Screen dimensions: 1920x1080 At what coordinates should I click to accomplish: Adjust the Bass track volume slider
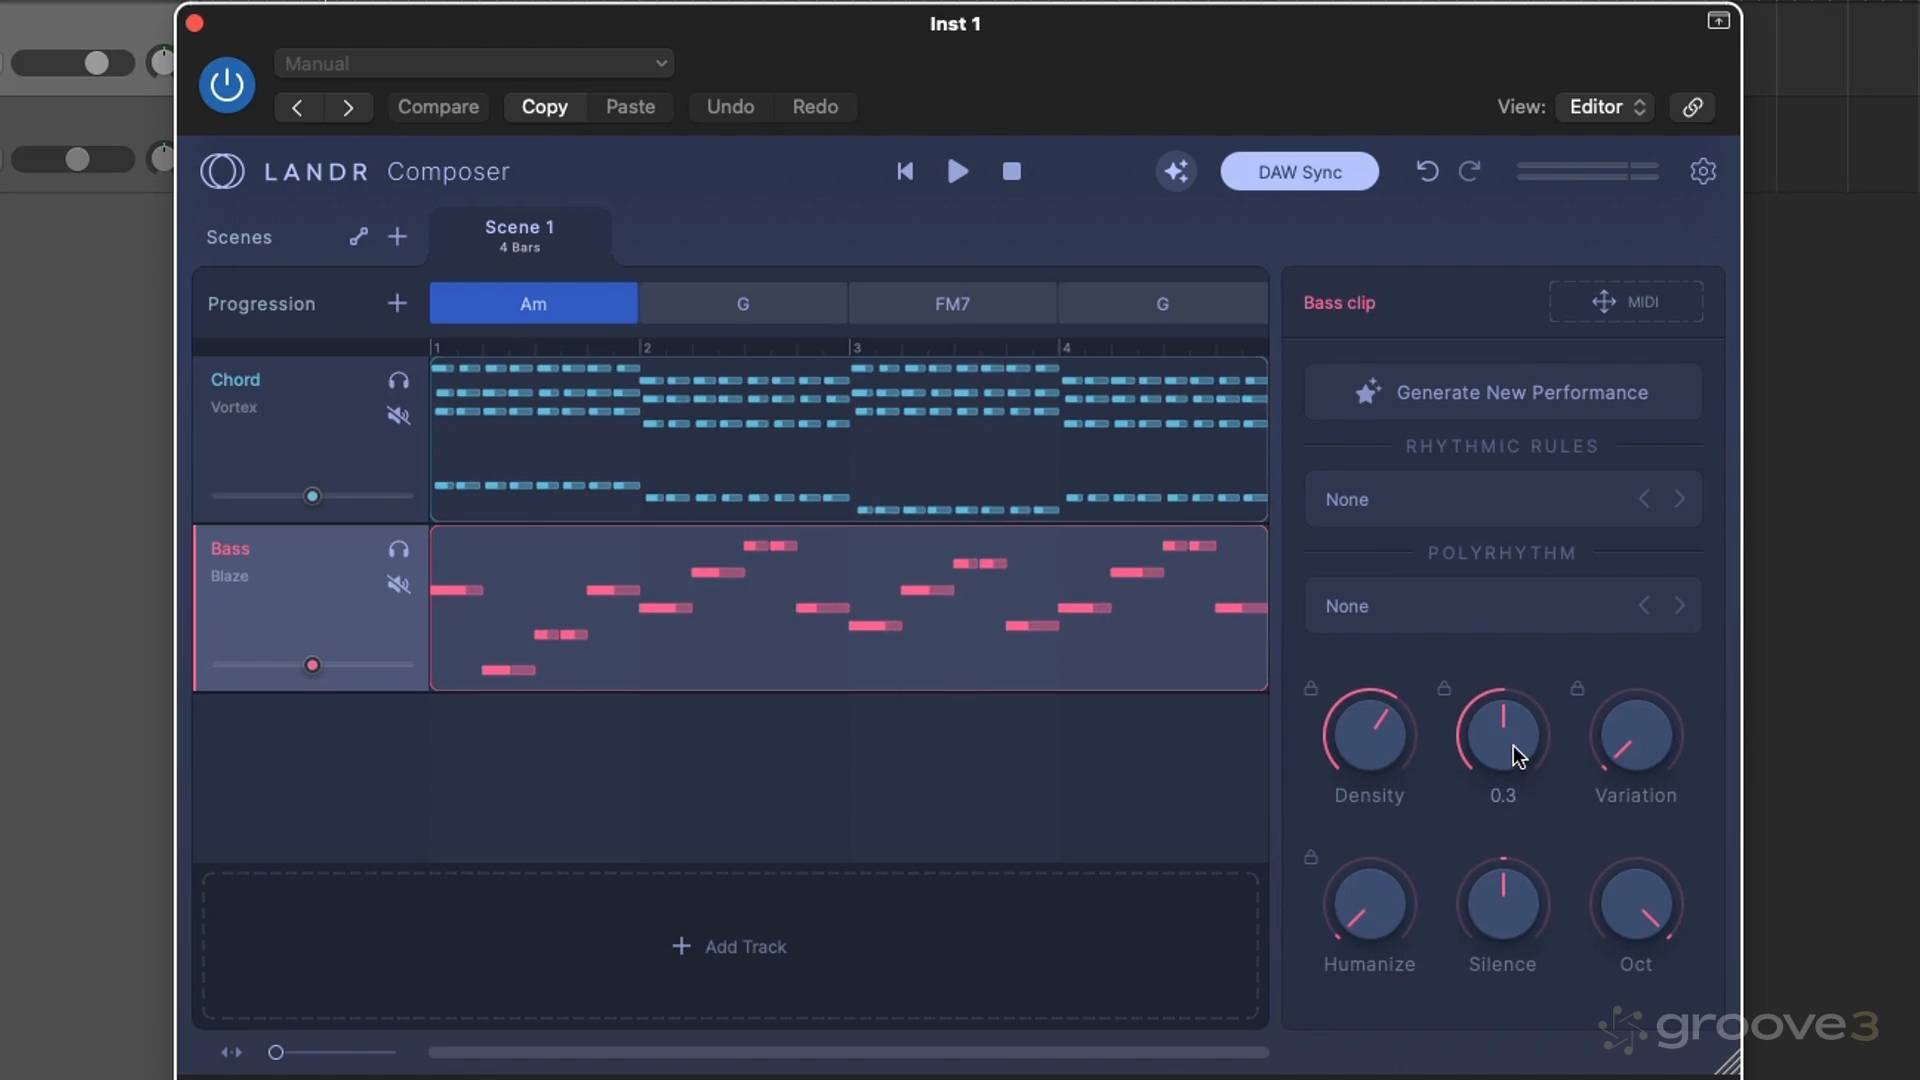312,665
